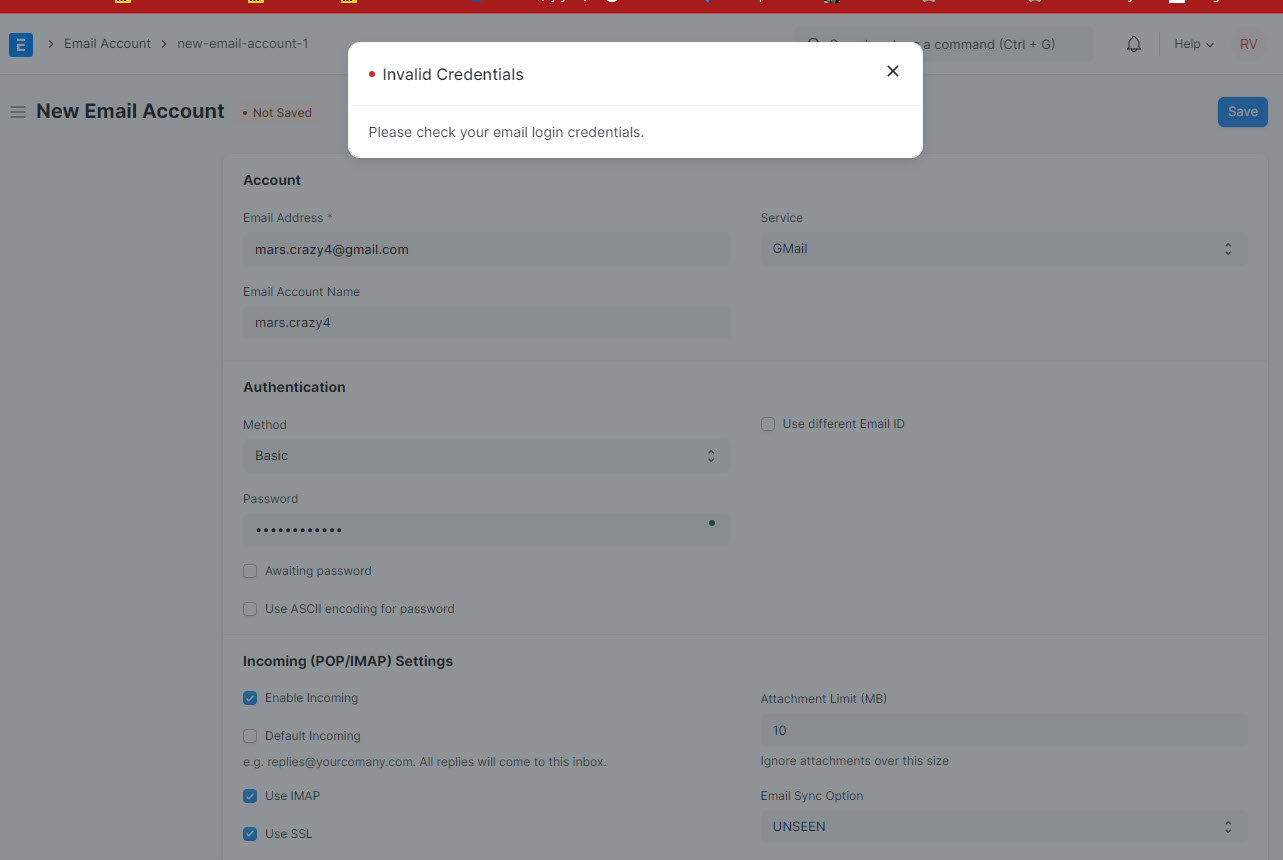
Task: Expand the sidebar hamburger icon
Action: 17,111
